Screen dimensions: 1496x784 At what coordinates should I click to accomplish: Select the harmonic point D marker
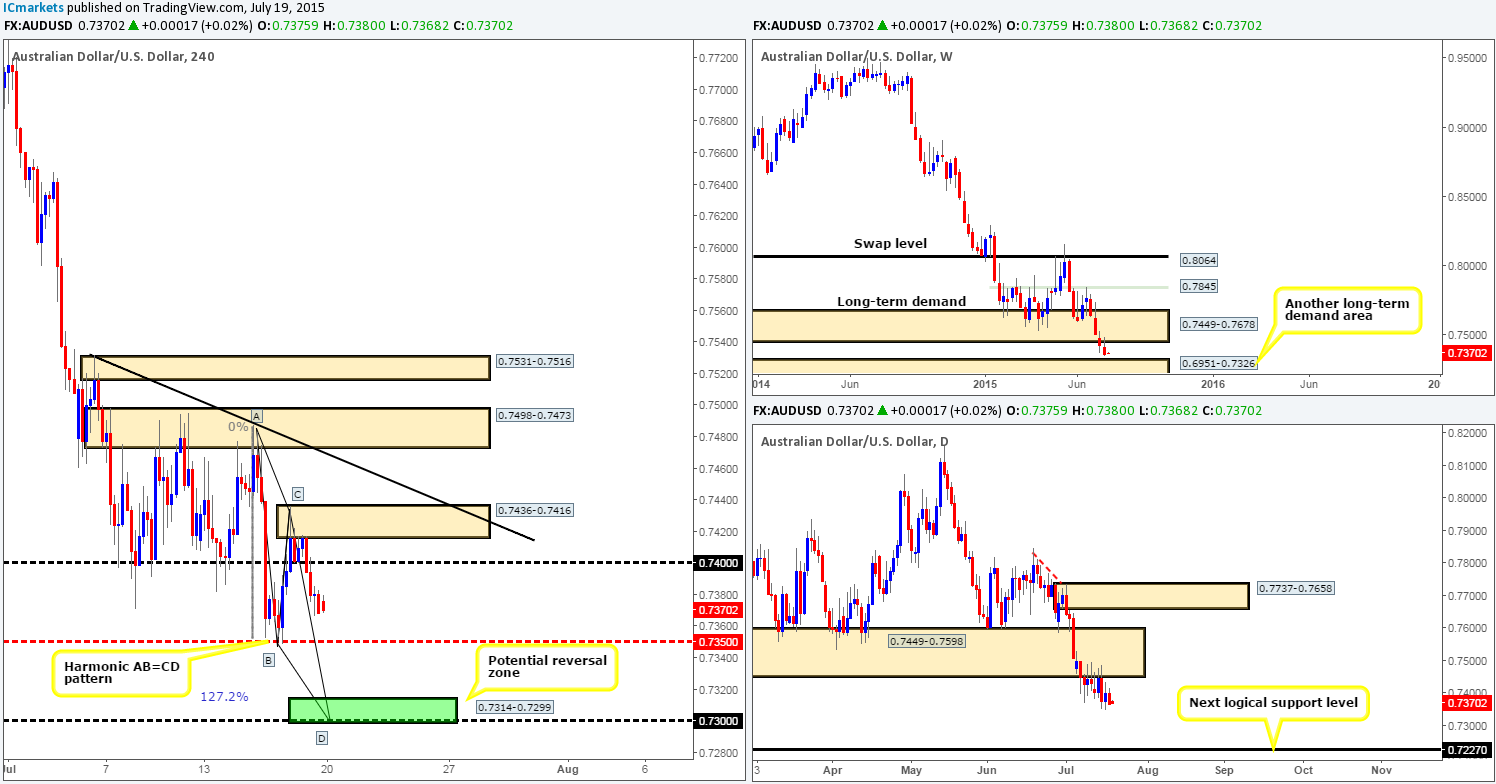[x=321, y=738]
